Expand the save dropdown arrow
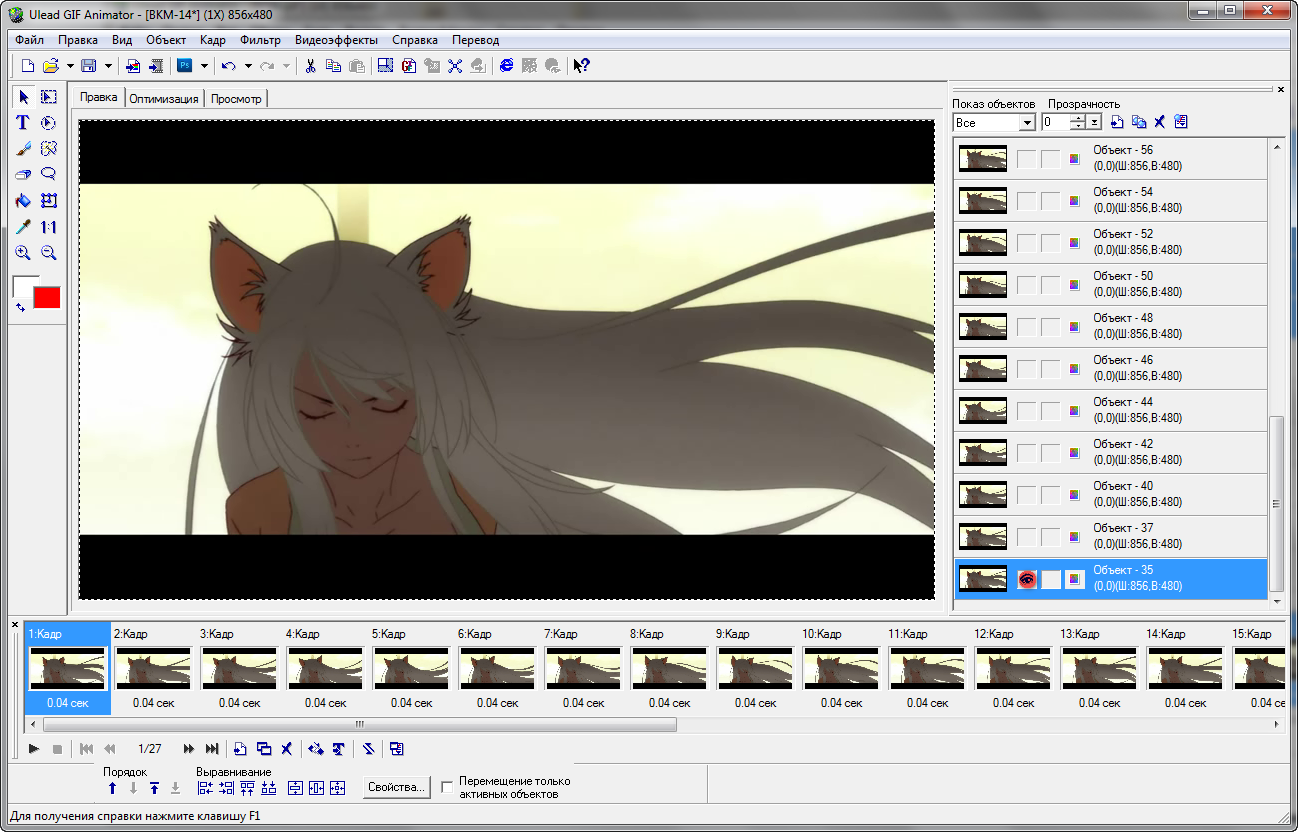 (x=107, y=66)
